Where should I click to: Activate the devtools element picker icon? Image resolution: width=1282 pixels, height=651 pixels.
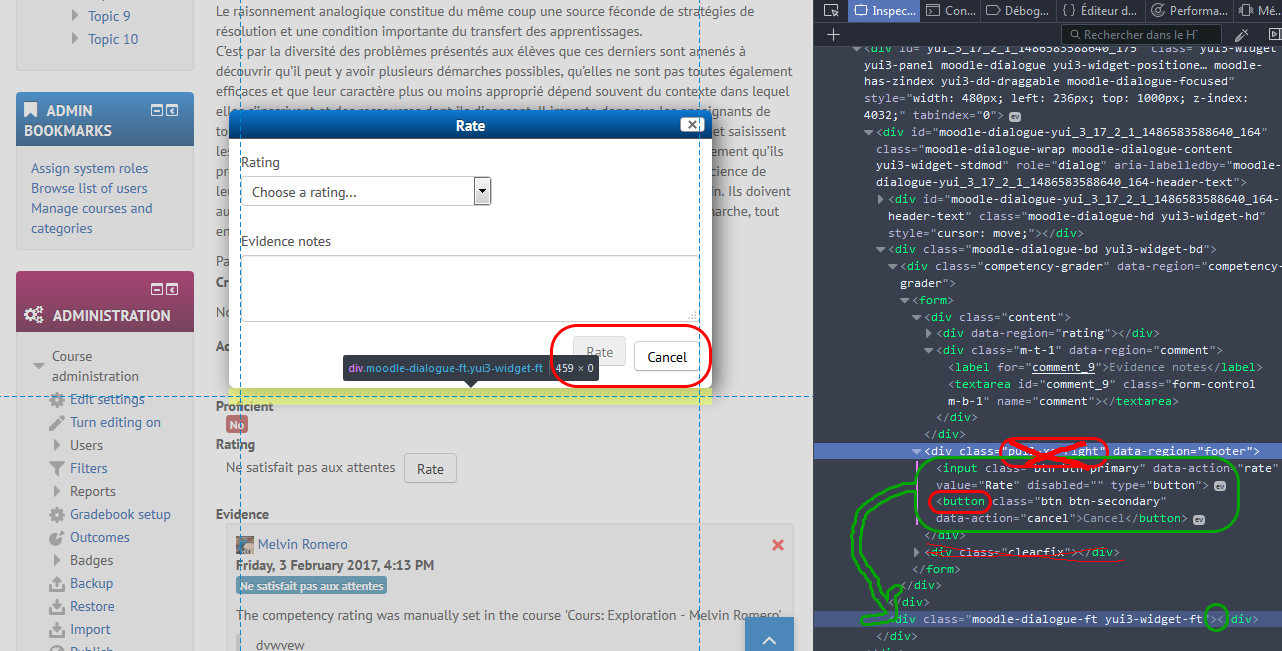pos(831,11)
